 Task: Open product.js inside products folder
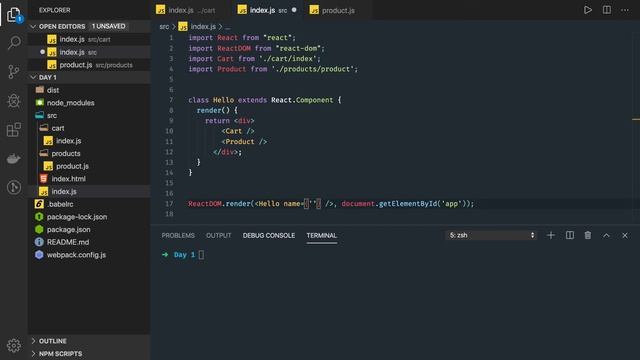(89, 166)
